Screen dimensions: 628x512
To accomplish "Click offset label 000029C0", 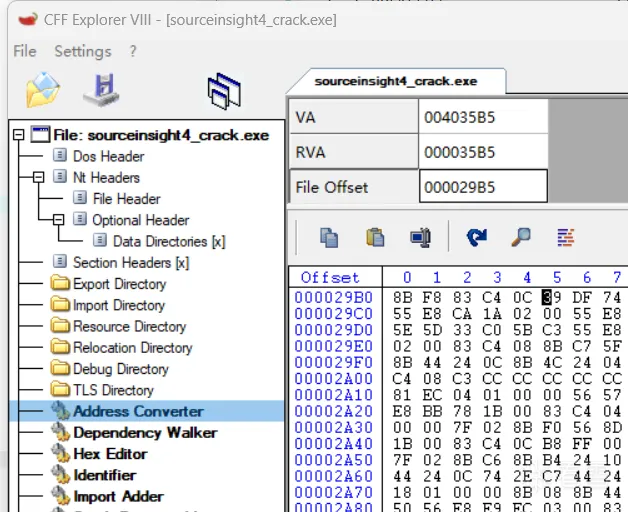I will 334,314.
